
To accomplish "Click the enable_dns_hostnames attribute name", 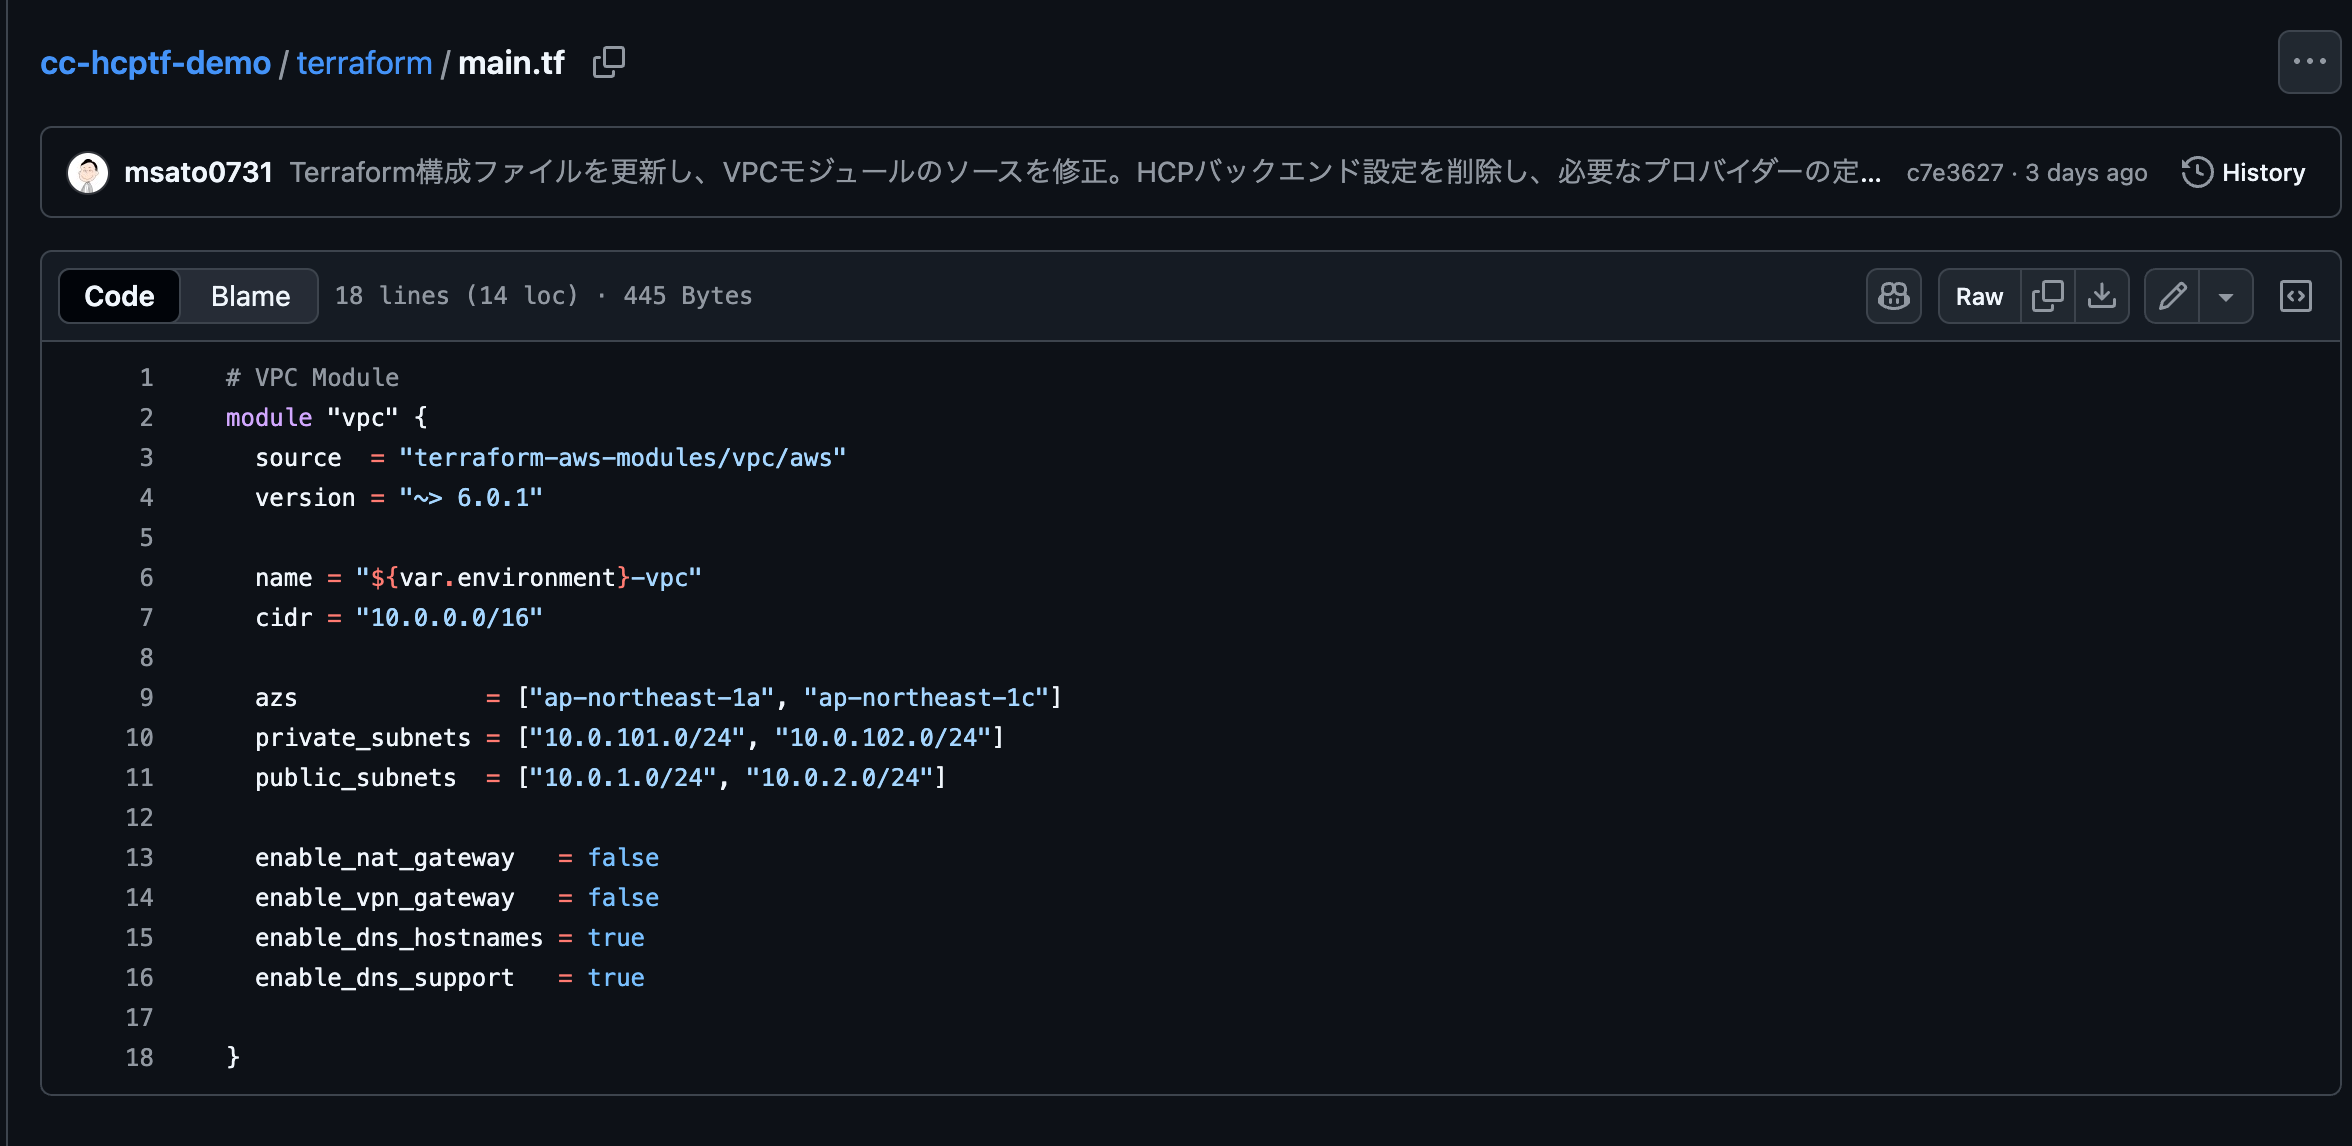I will 399,937.
